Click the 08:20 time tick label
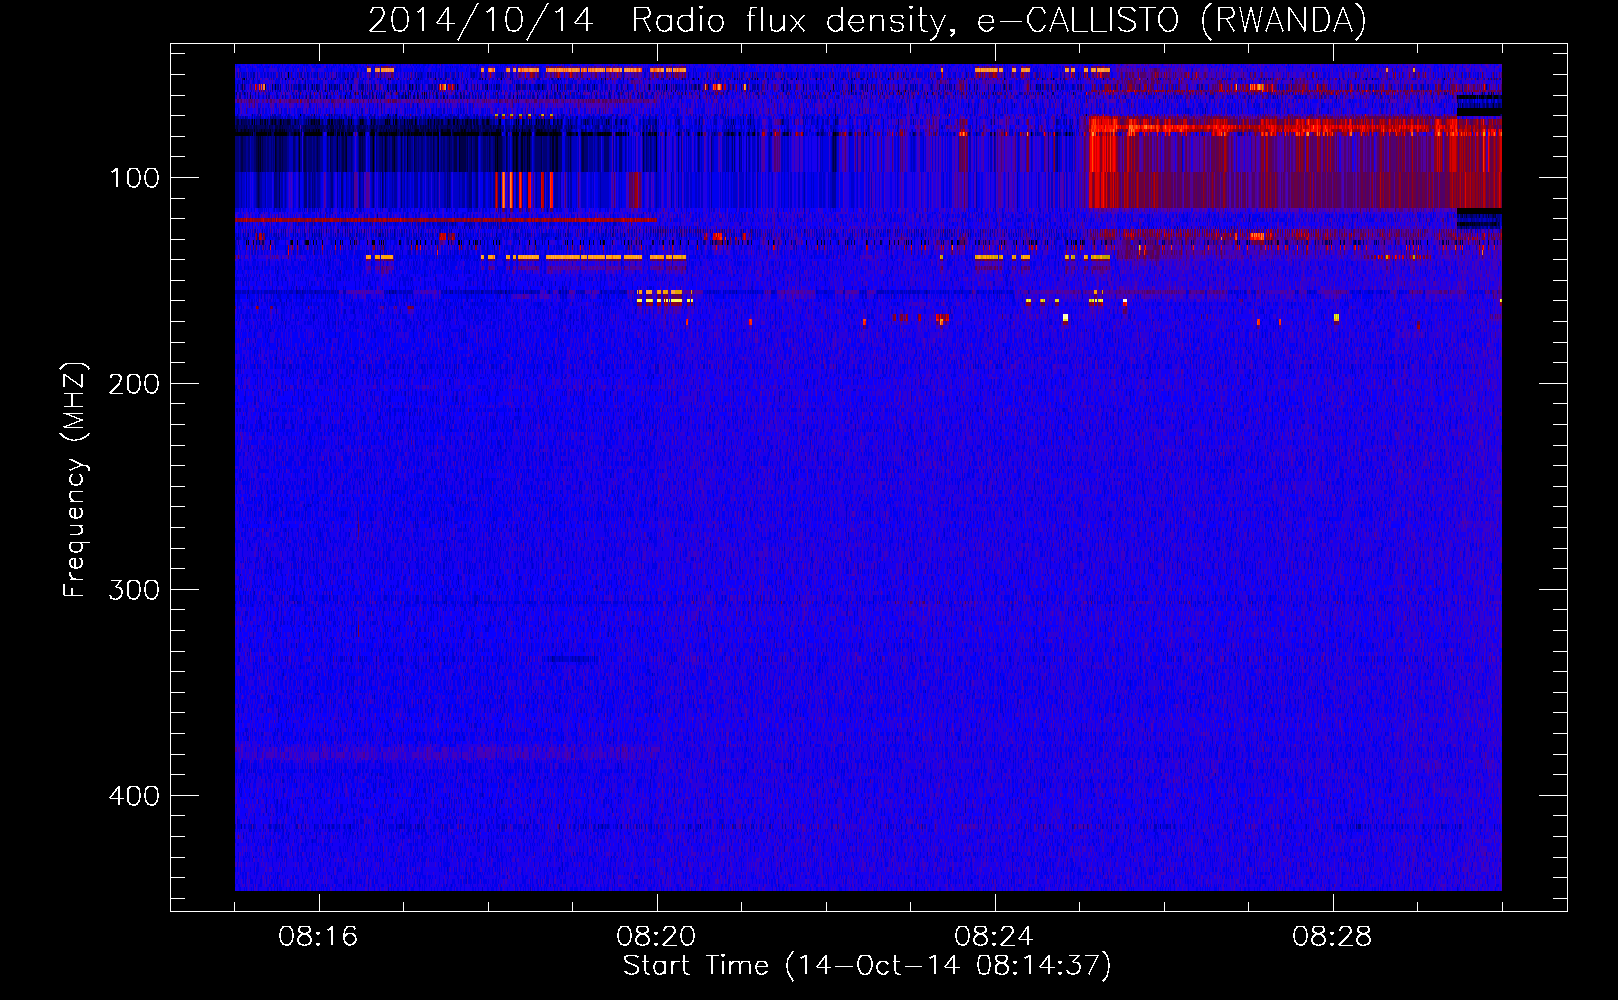The width and height of the screenshot is (1618, 1000). pos(656,937)
